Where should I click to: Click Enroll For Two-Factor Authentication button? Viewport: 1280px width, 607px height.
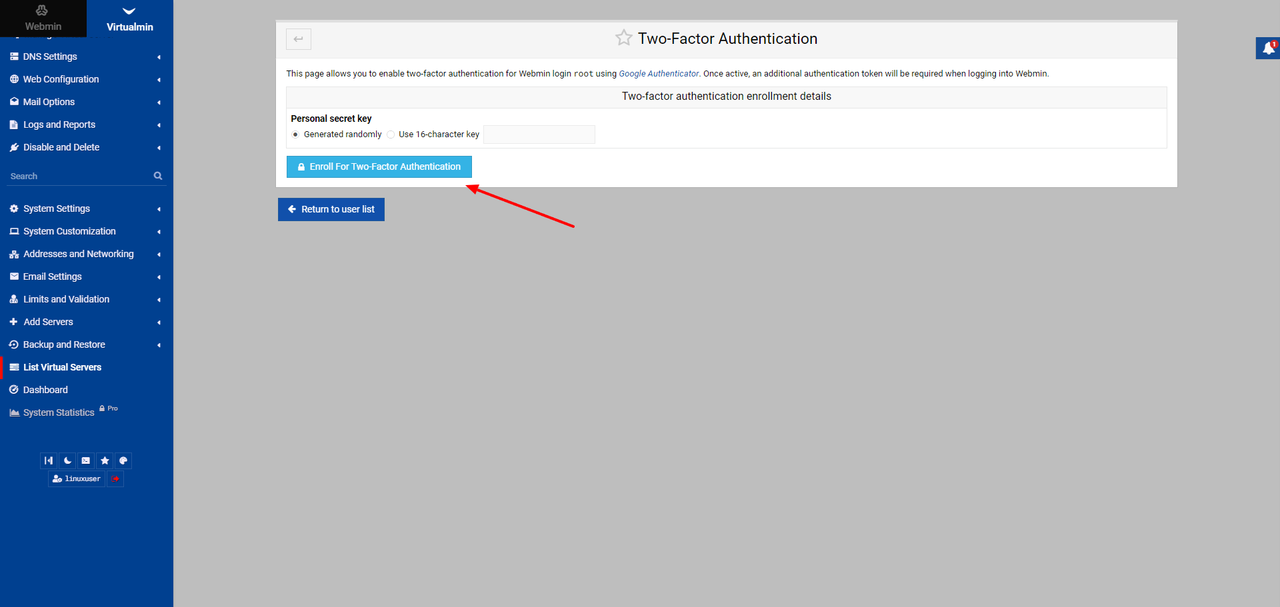[379, 167]
